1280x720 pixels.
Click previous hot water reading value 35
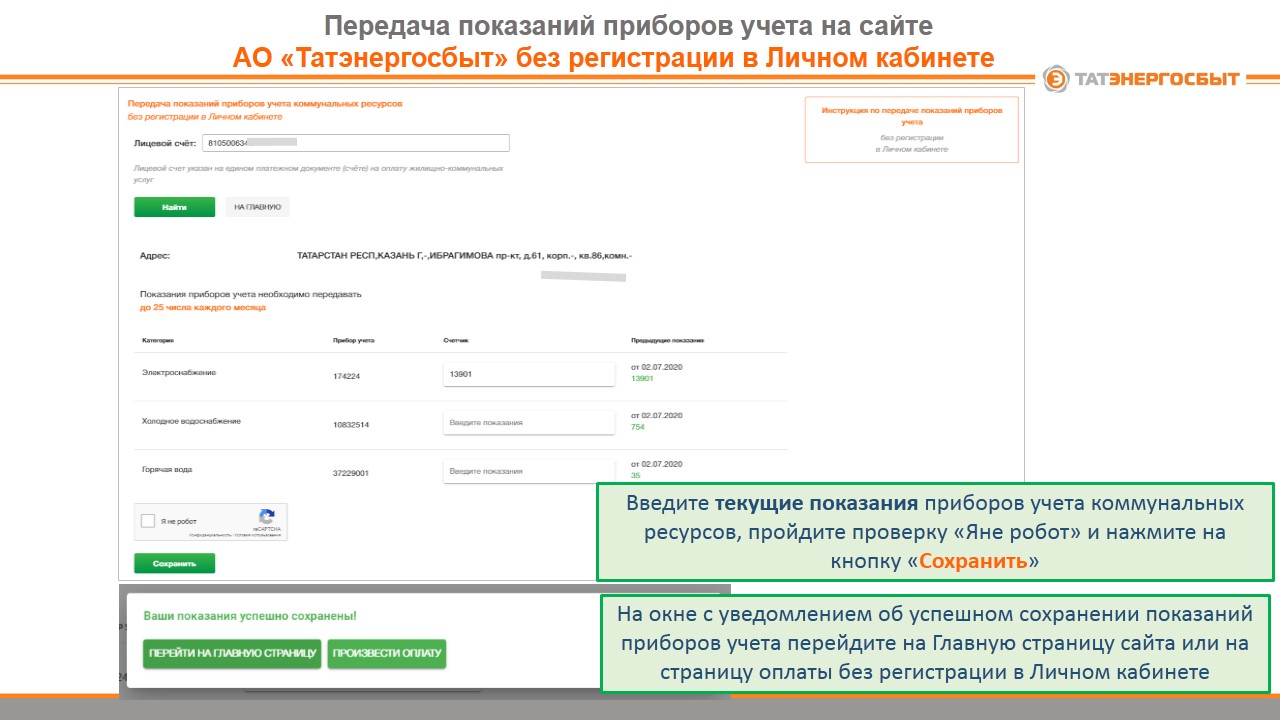pyautogui.click(x=635, y=476)
